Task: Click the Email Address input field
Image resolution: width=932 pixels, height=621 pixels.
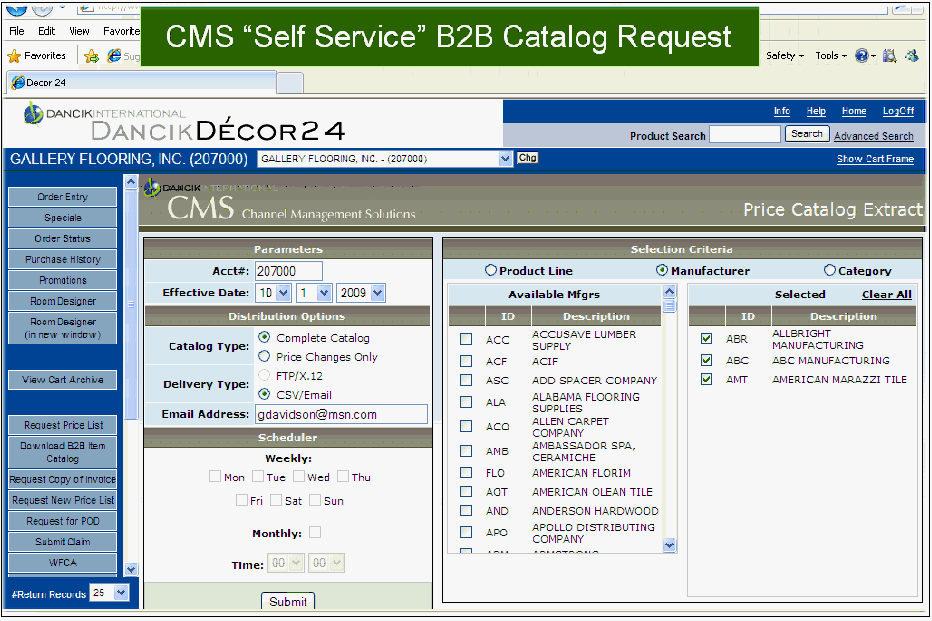Action: click(x=339, y=414)
